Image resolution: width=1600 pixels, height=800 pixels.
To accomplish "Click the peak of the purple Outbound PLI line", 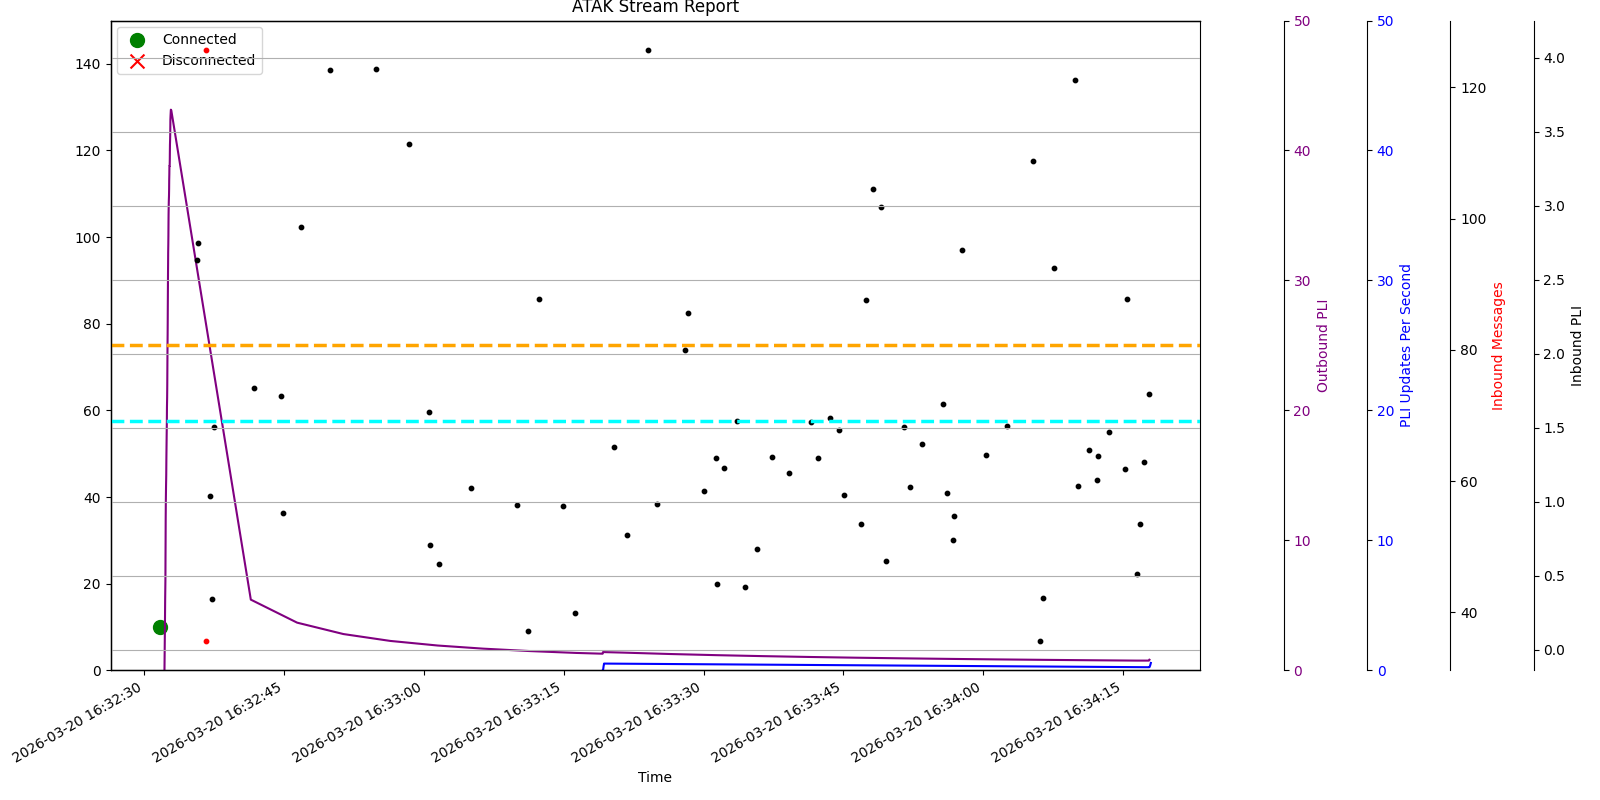I will (171, 110).
